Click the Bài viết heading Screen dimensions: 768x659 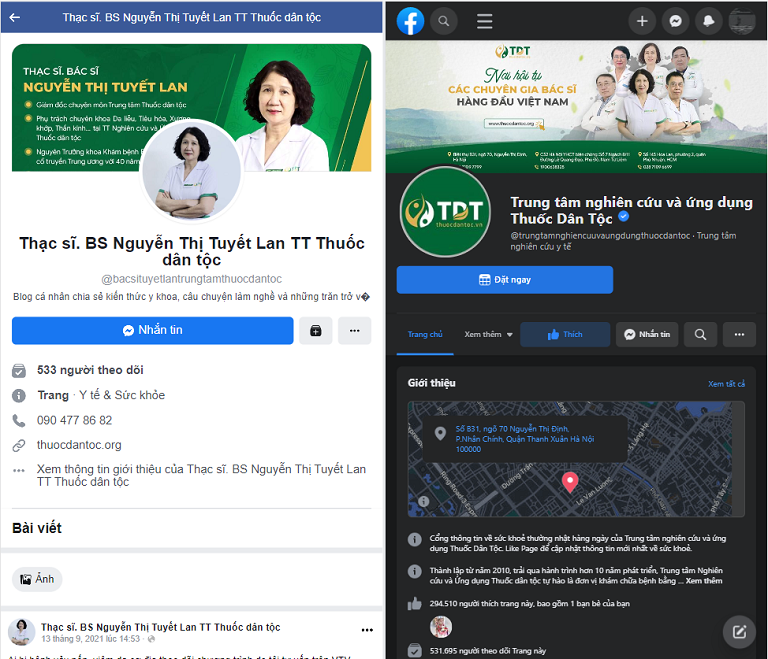pos(37,528)
